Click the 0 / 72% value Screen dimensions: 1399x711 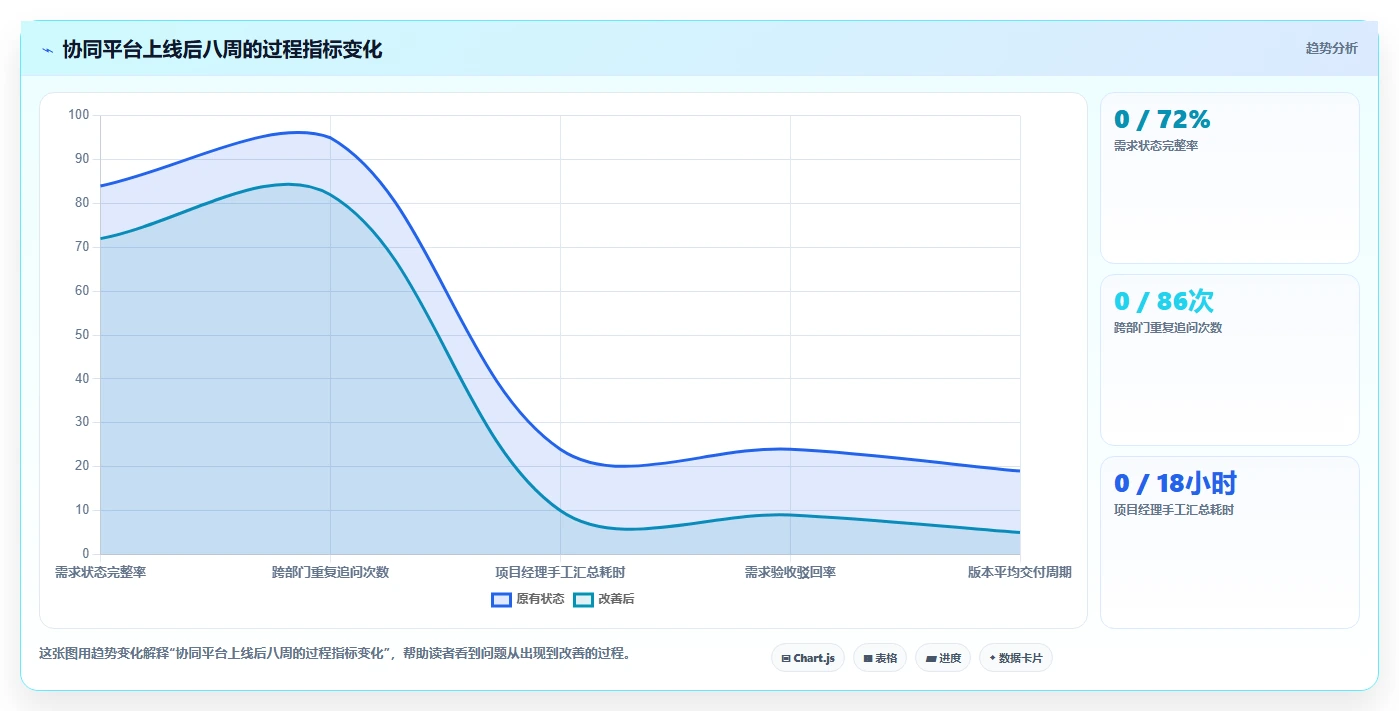pyautogui.click(x=1162, y=120)
